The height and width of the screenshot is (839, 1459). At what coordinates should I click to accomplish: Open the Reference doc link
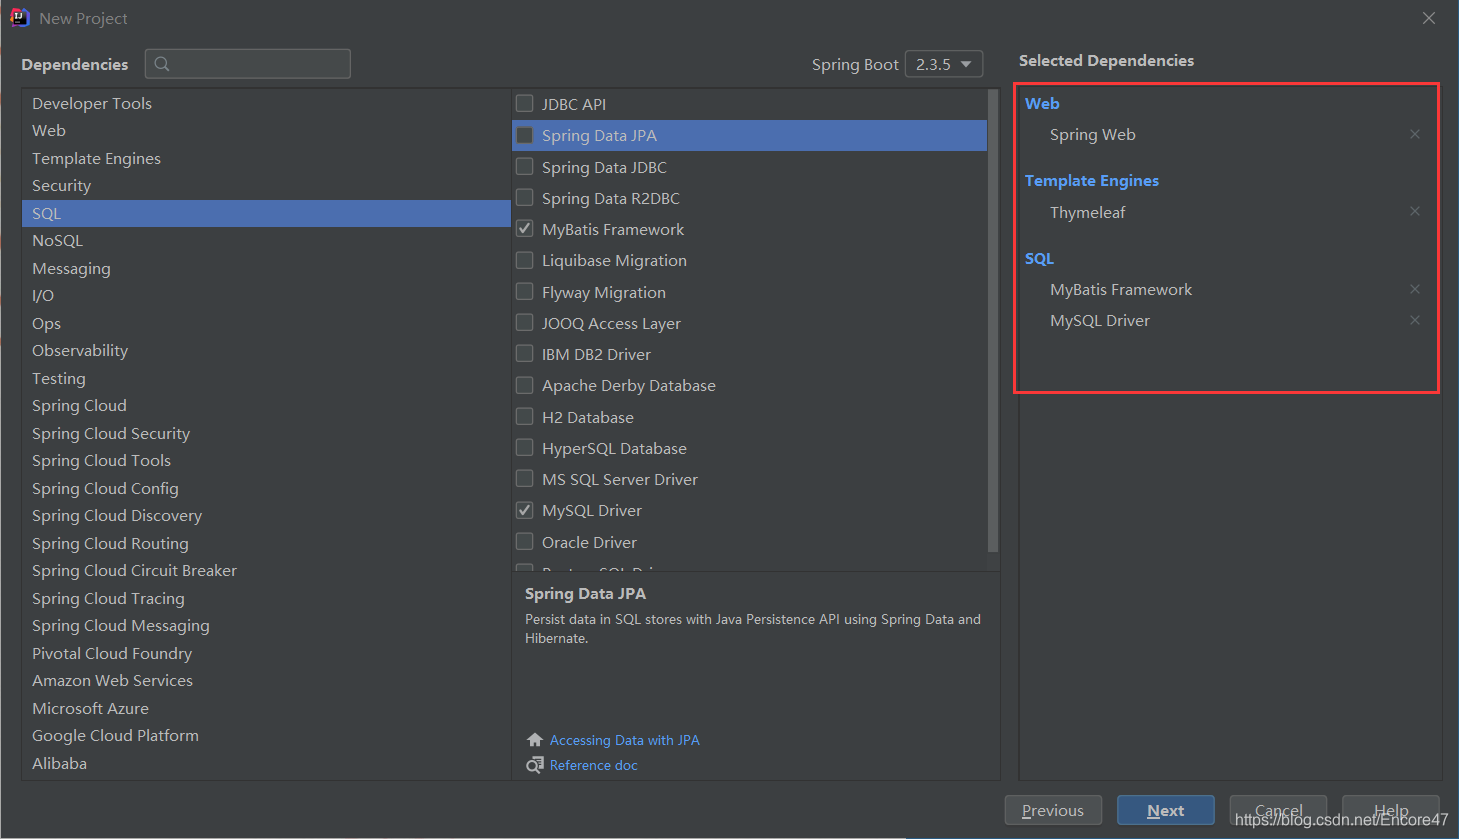coord(594,765)
